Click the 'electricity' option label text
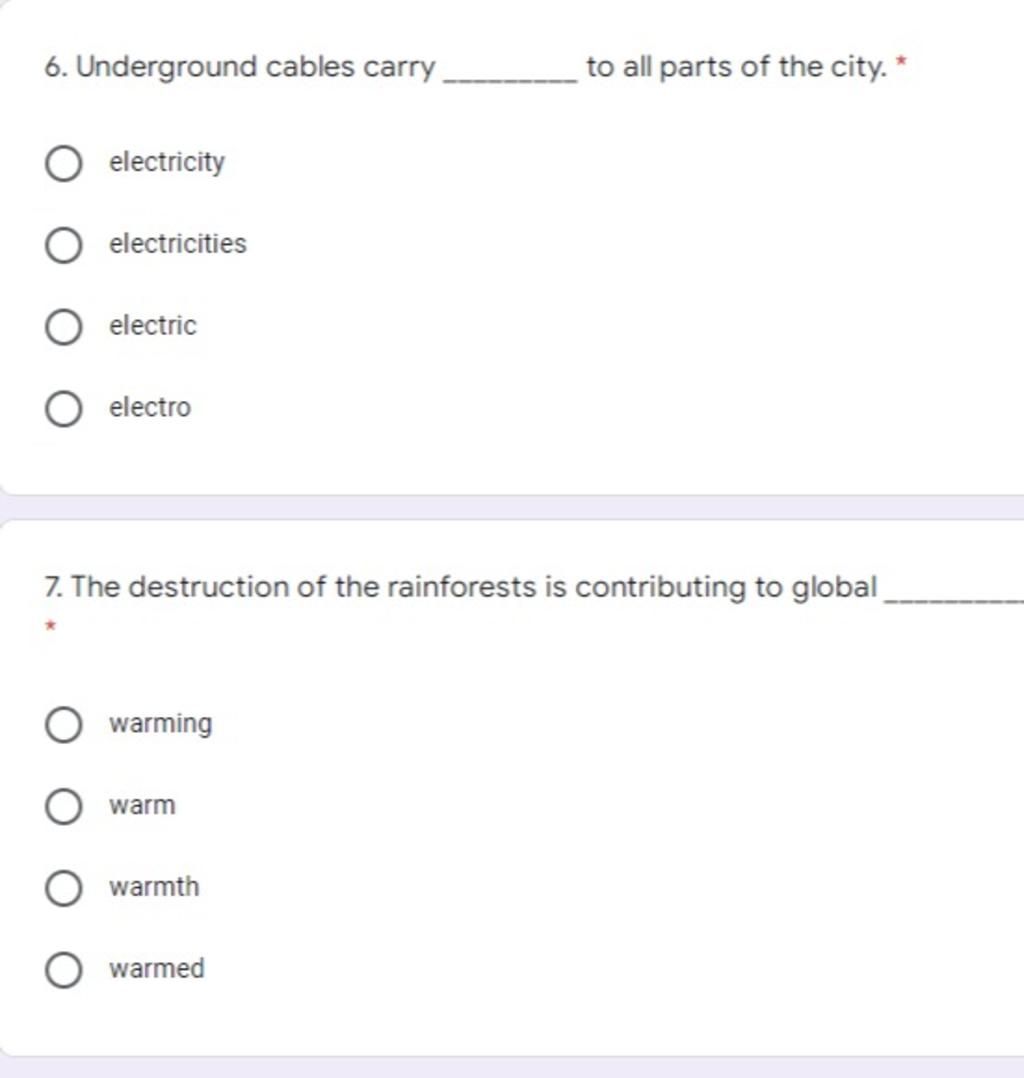 [167, 162]
